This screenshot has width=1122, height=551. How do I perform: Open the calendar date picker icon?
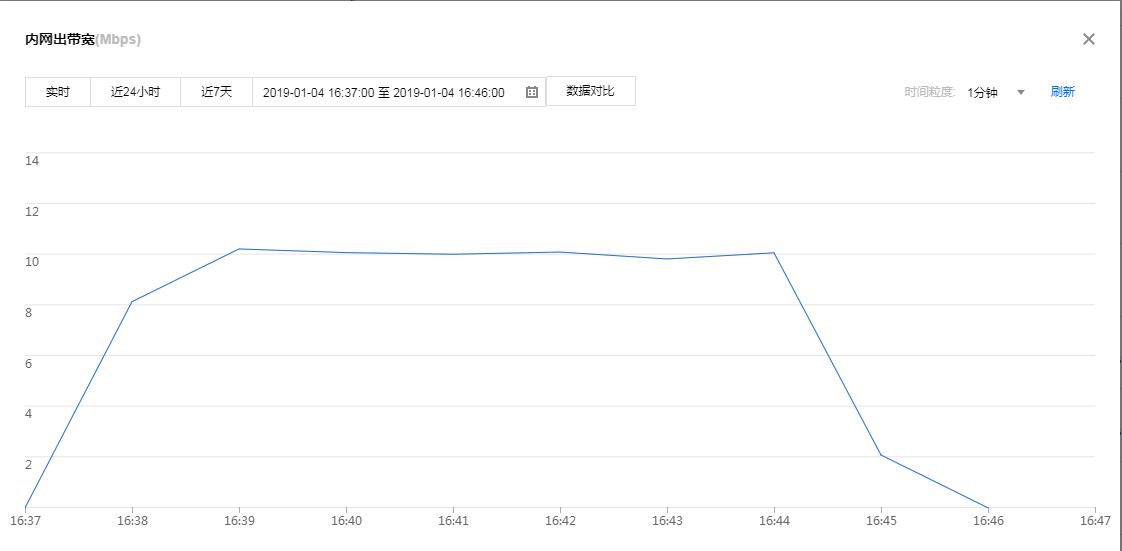[x=532, y=92]
